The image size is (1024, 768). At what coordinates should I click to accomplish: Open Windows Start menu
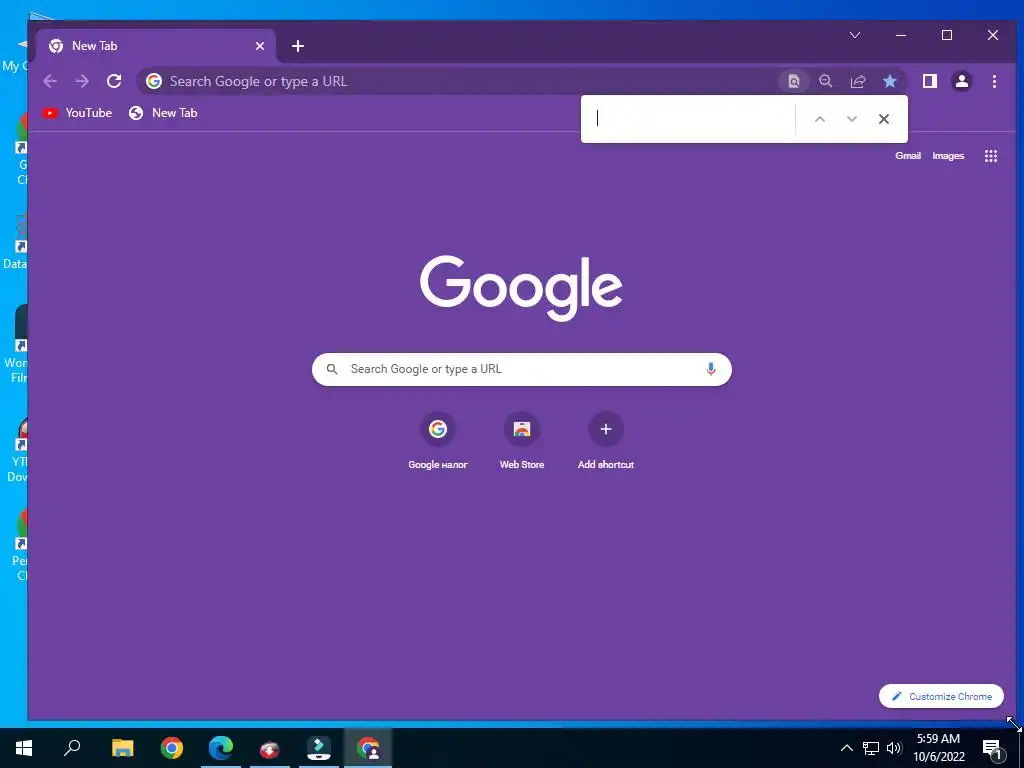point(24,748)
